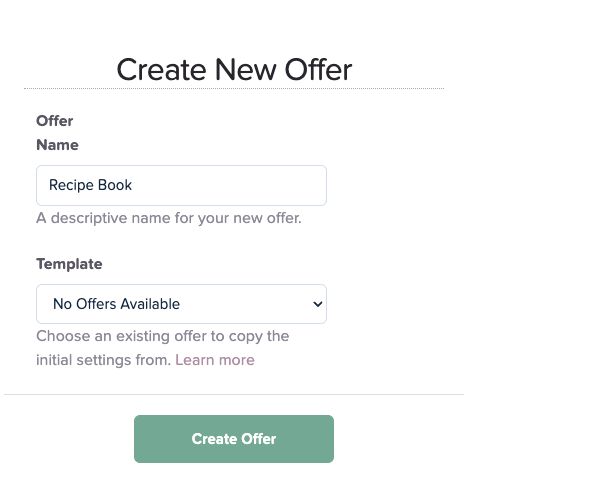Image resolution: width=600 pixels, height=488 pixels.
Task: Click the 'Choose an existing offer' helper text
Action: (x=163, y=336)
